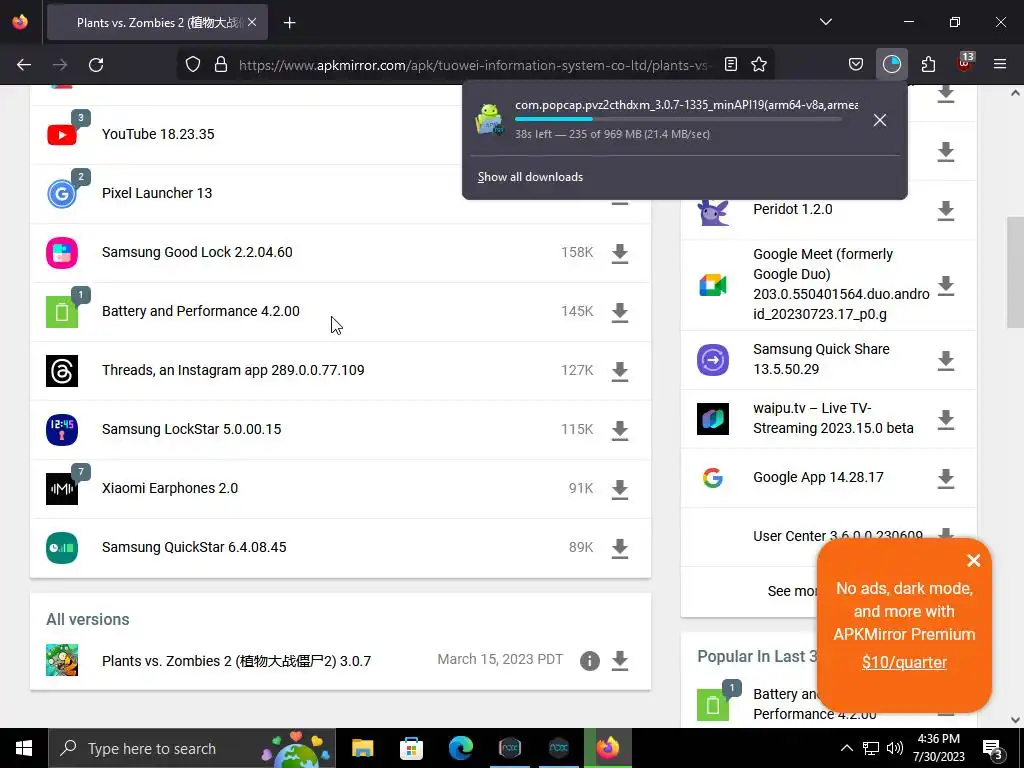Image resolution: width=1024 pixels, height=768 pixels.
Task: Click Show all downloads
Action: coord(530,177)
